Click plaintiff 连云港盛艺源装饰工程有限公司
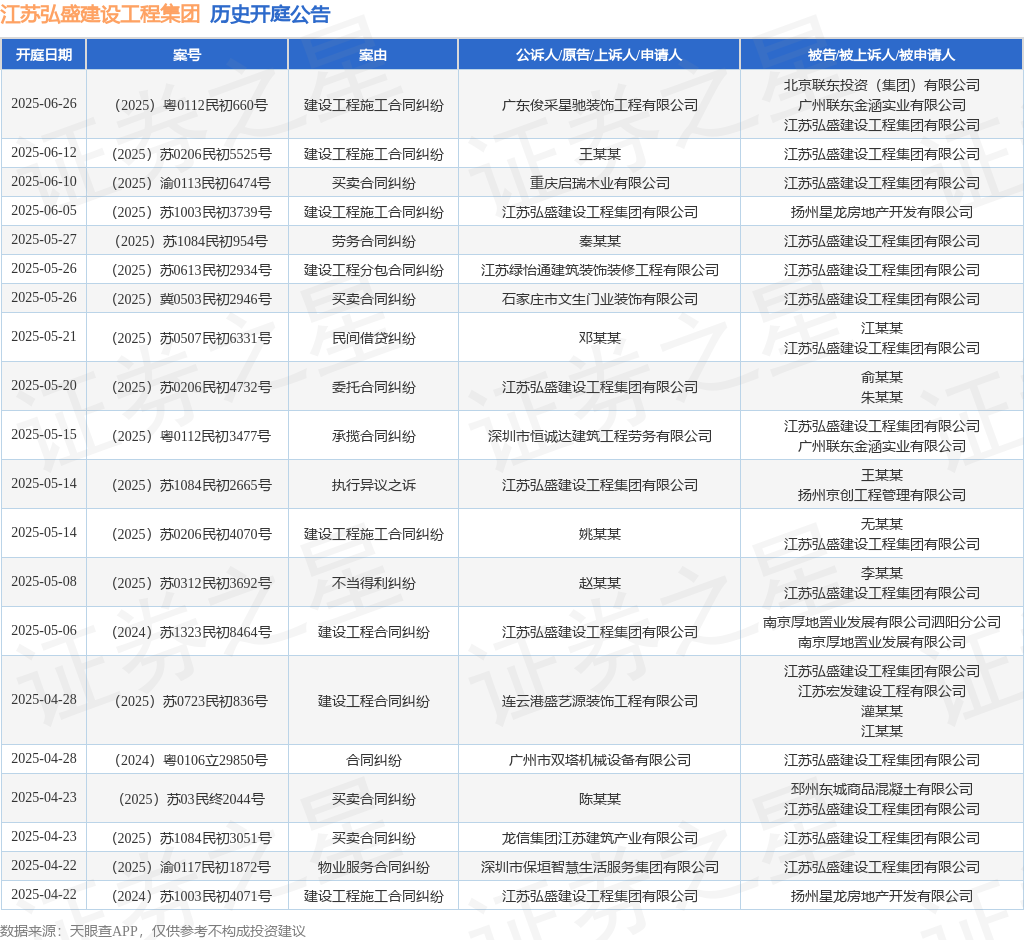Image resolution: width=1024 pixels, height=940 pixels. coord(600,701)
